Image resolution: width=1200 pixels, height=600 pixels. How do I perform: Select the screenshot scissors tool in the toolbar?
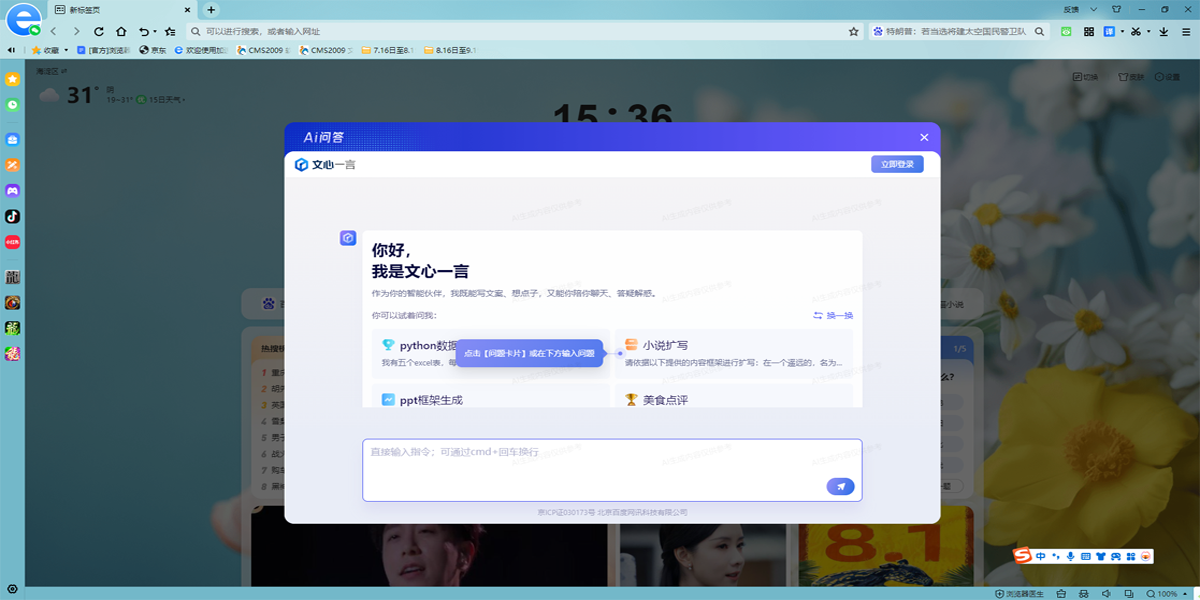[x=1136, y=31]
